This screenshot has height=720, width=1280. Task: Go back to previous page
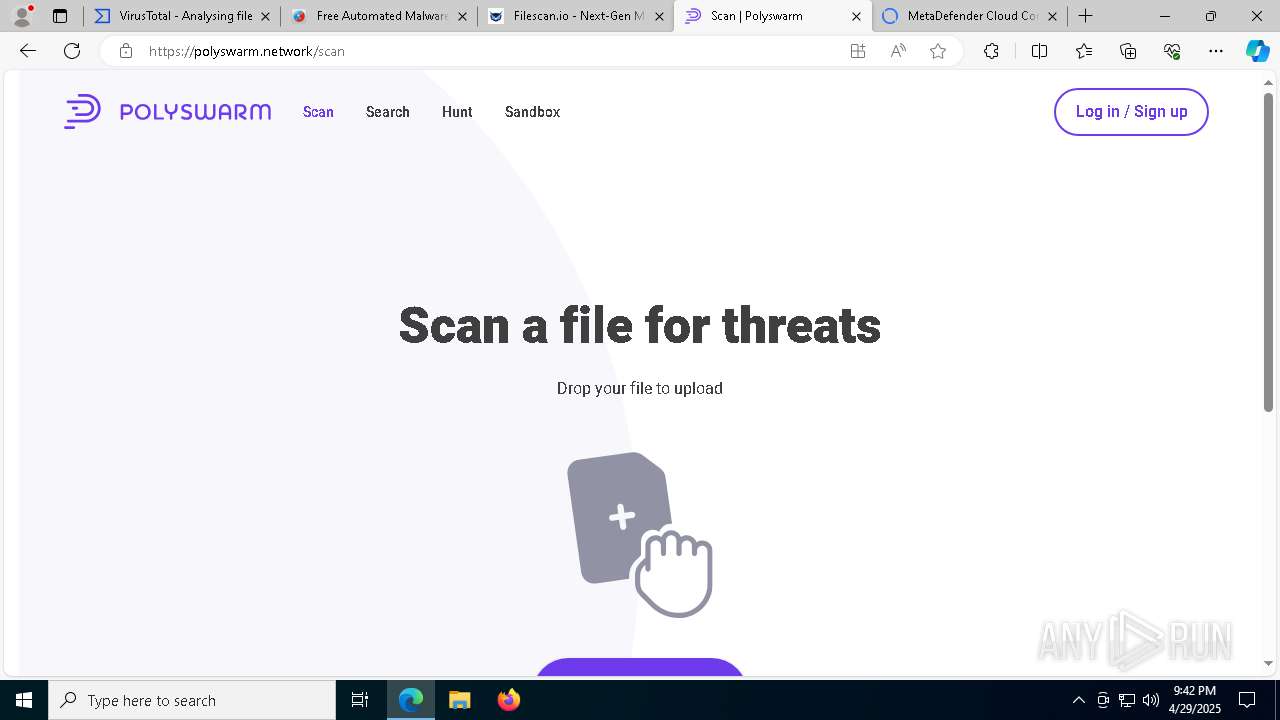(28, 51)
